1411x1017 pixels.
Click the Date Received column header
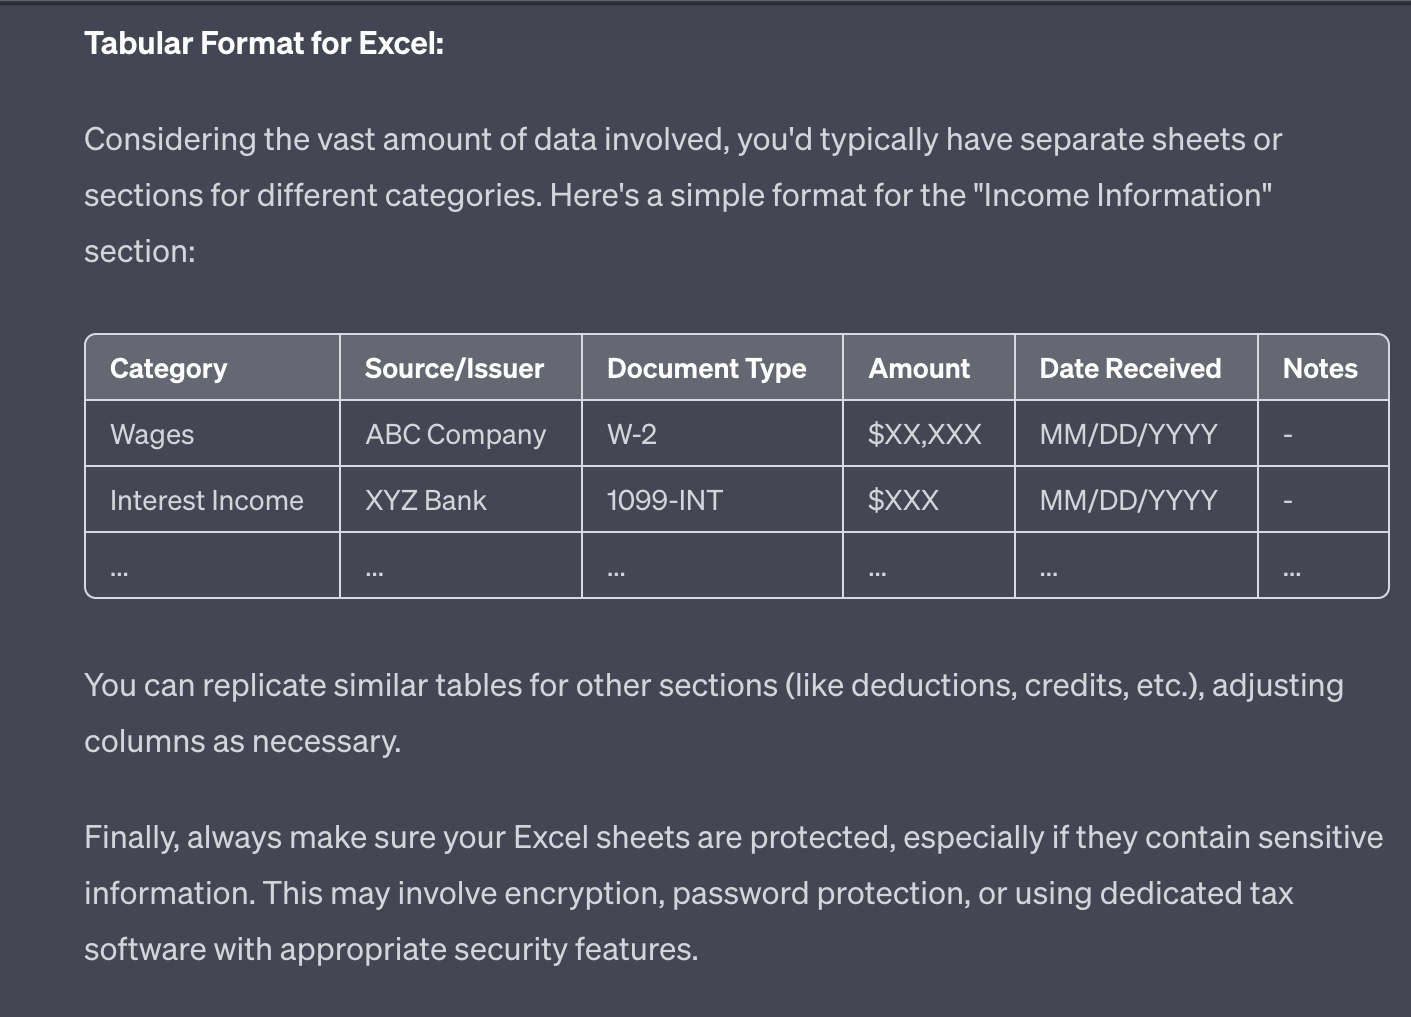coord(1130,368)
